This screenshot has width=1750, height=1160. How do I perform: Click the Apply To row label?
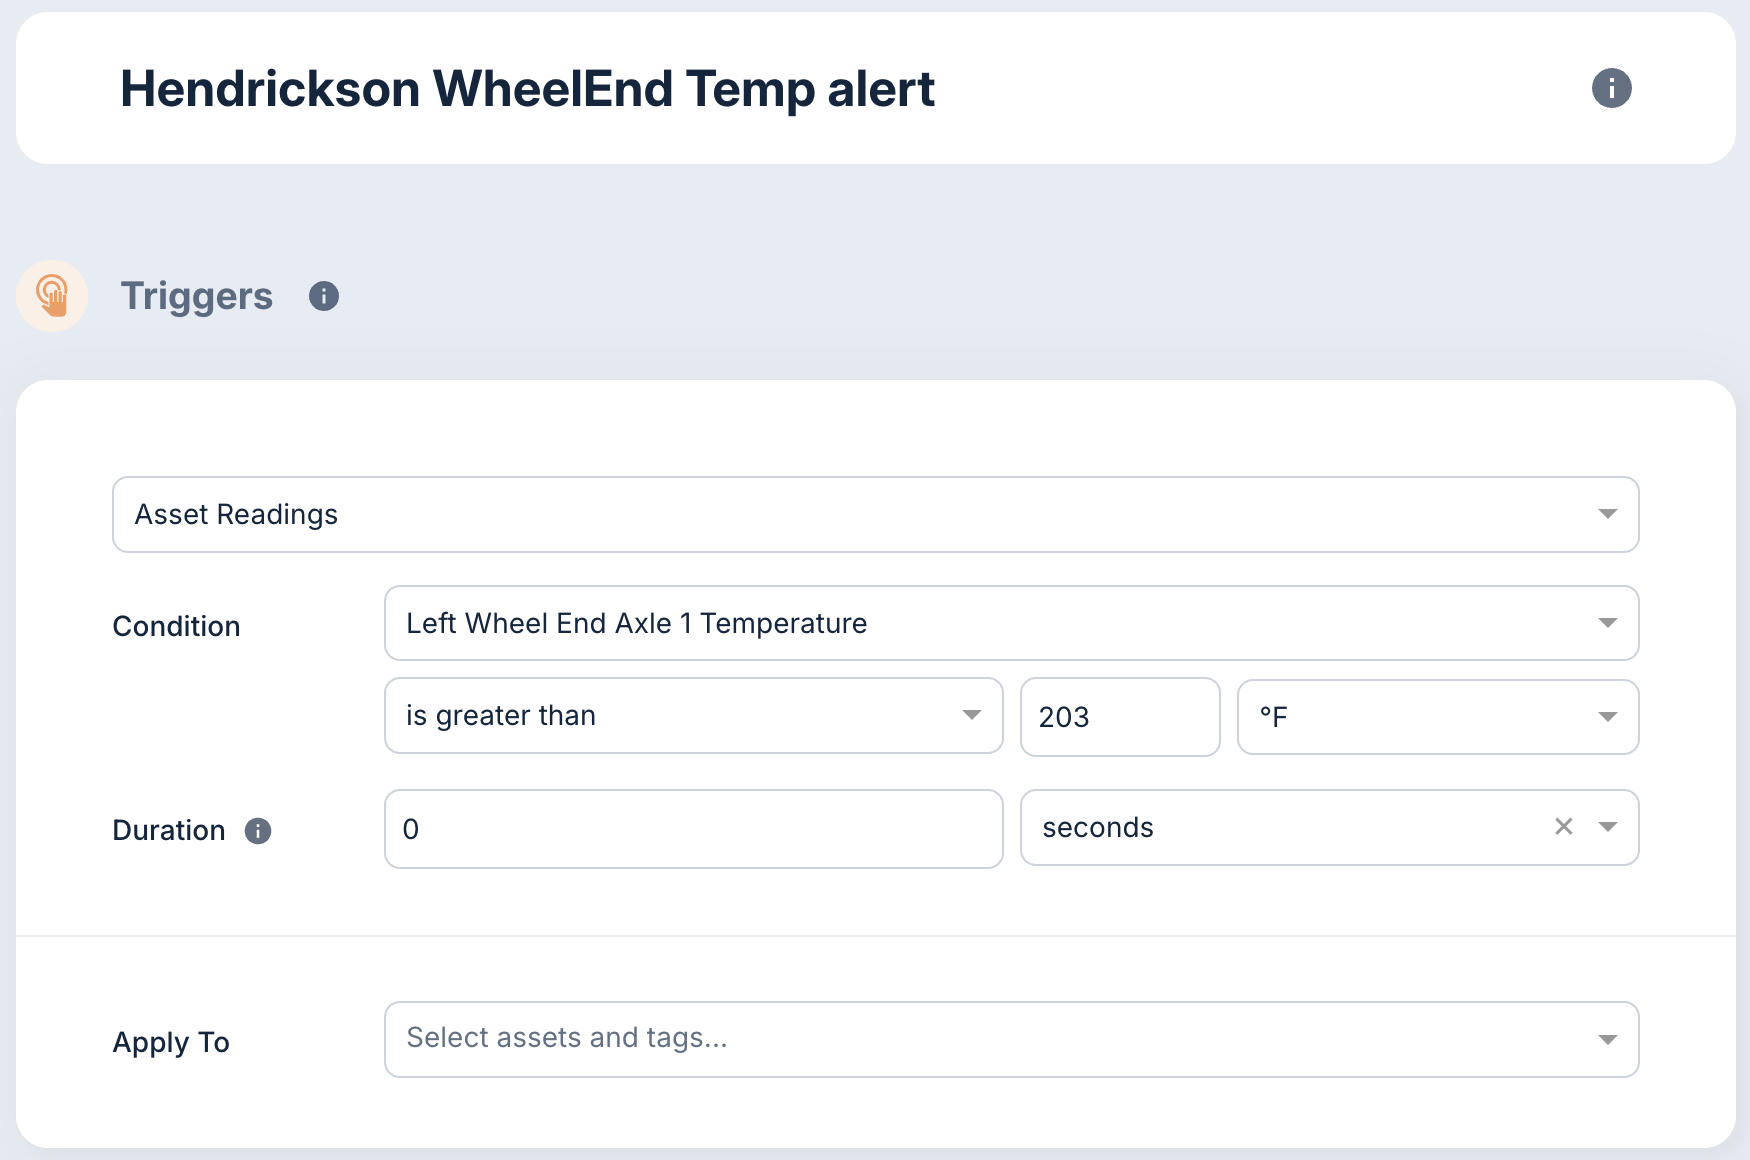click(x=171, y=1042)
